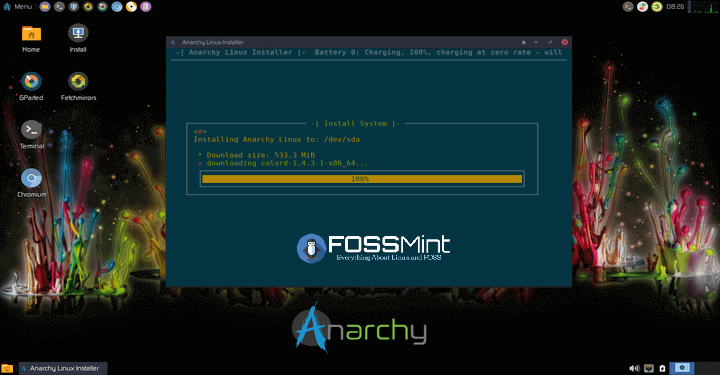
Task: Click the 'Download size: 533.3 MiB' line
Action: (257, 155)
